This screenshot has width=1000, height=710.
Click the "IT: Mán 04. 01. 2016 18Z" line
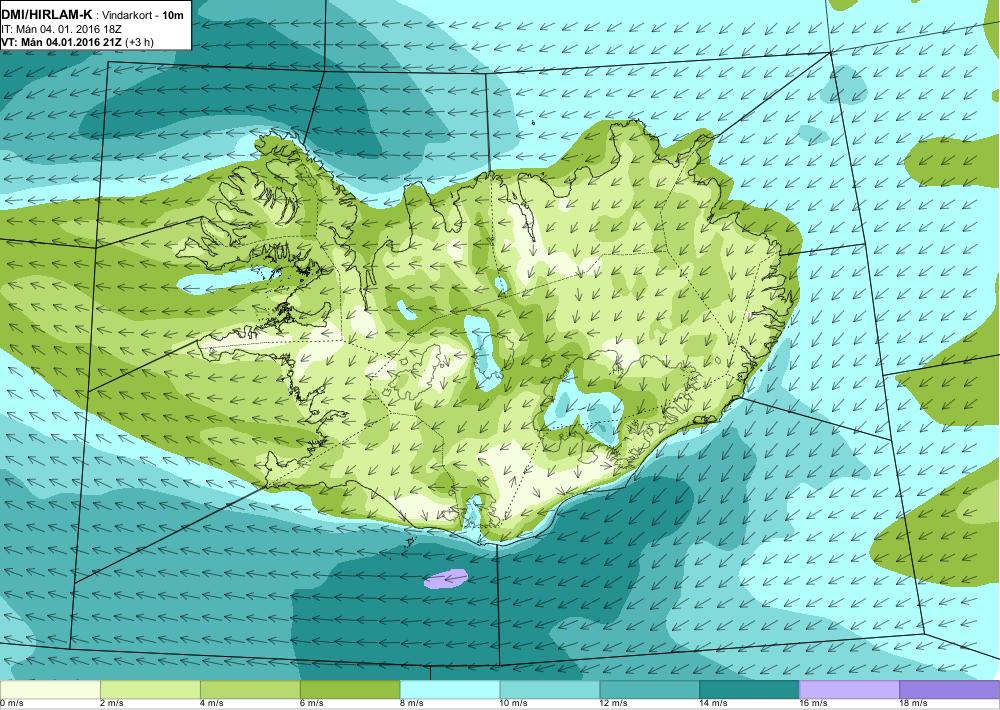[x=61, y=29]
